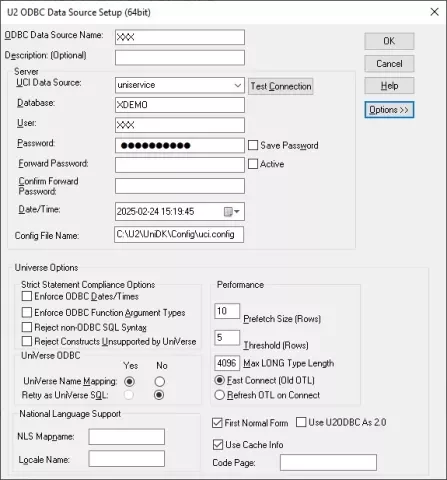Select Refresh OTL on Connect option
The width and height of the screenshot is (447, 480).
click(x=219, y=395)
